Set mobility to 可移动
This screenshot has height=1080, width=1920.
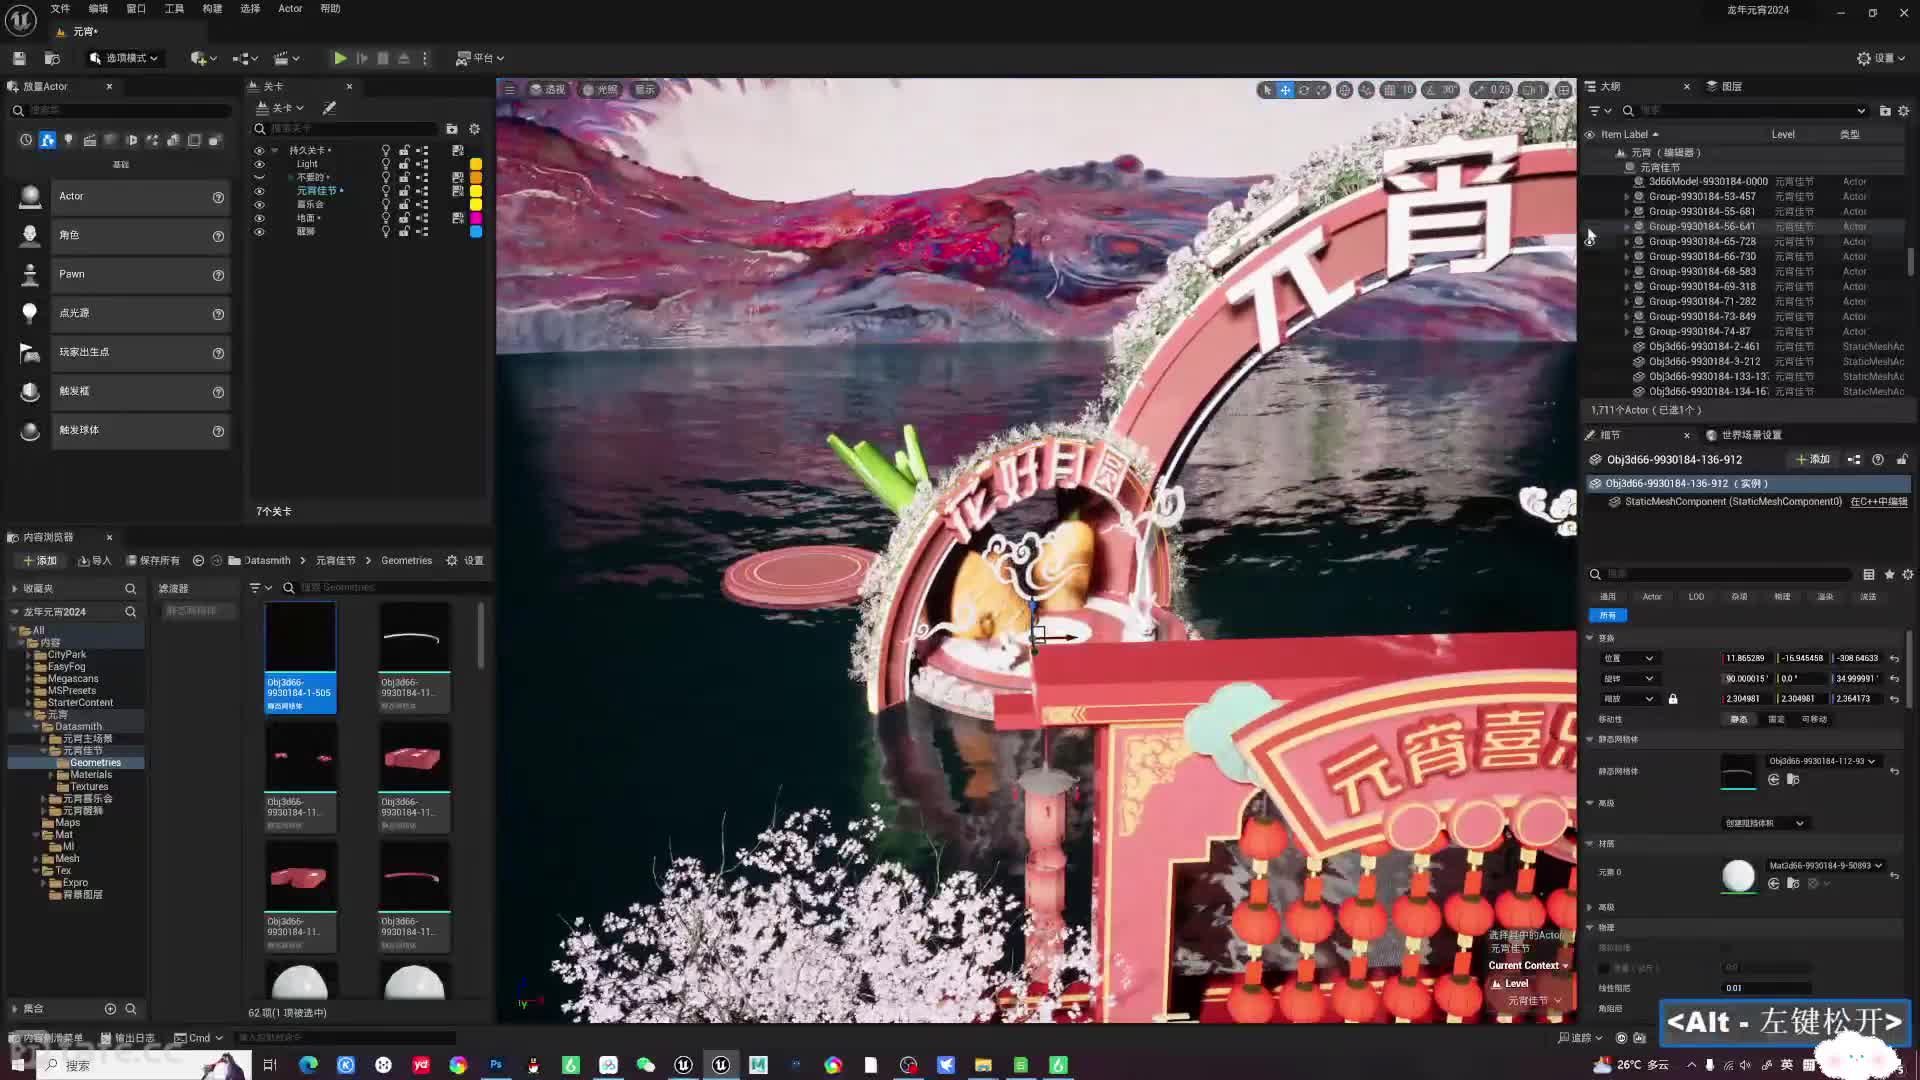(1814, 719)
